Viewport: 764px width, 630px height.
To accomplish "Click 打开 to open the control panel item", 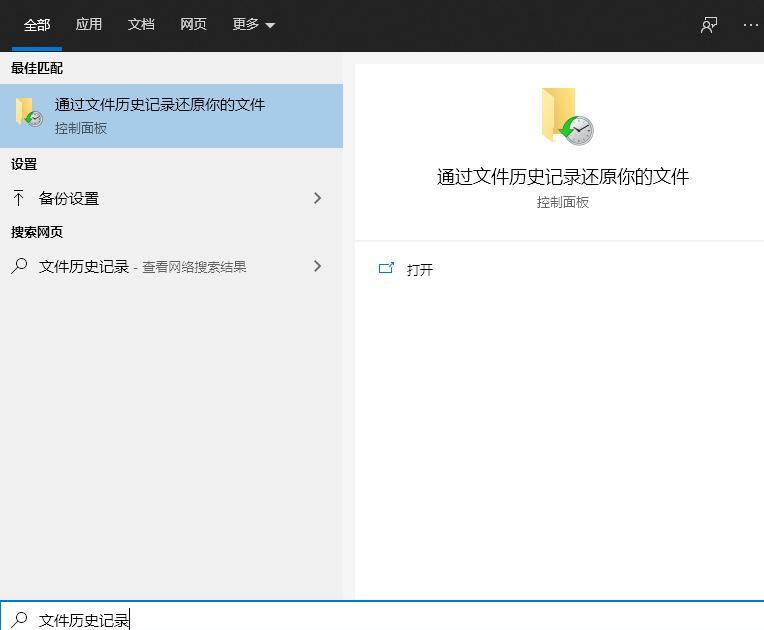I will point(420,269).
